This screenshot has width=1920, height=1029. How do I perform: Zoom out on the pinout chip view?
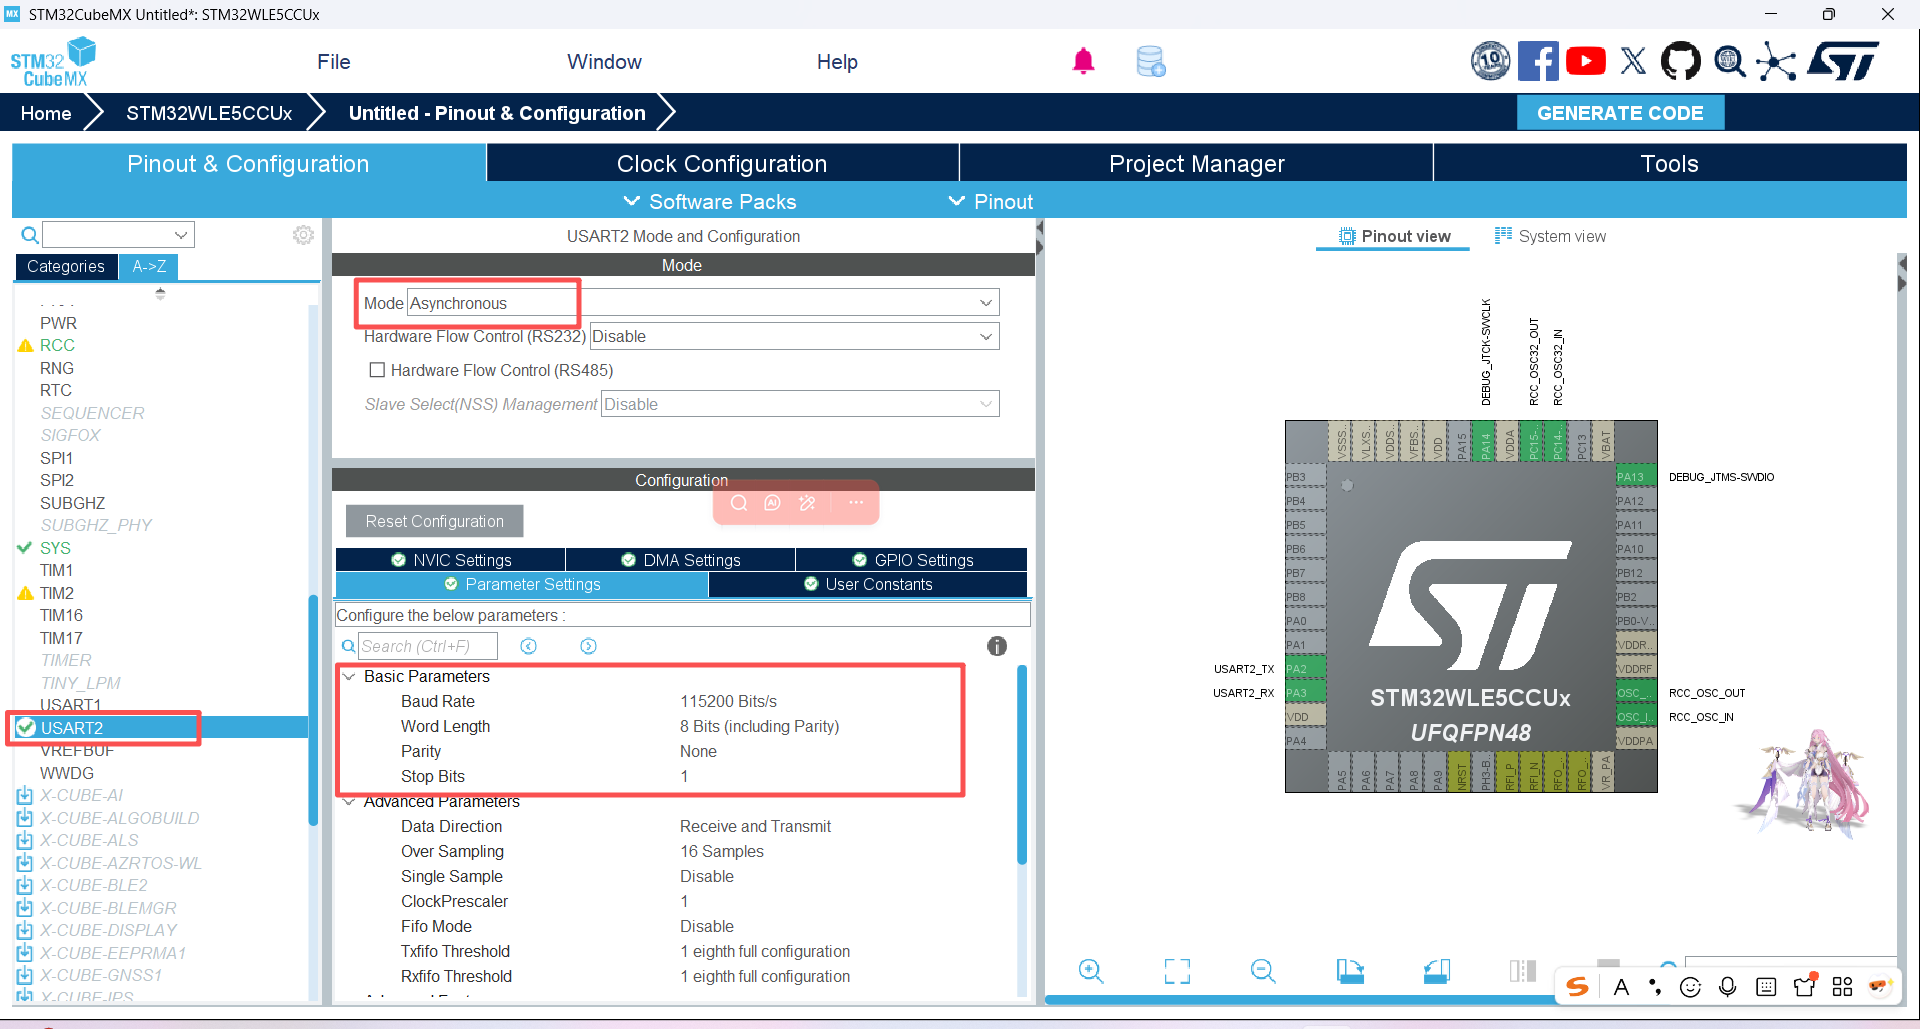click(x=1263, y=971)
